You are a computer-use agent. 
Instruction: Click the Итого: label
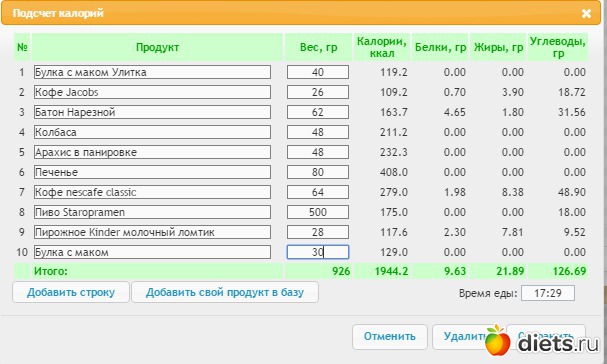[50, 271]
